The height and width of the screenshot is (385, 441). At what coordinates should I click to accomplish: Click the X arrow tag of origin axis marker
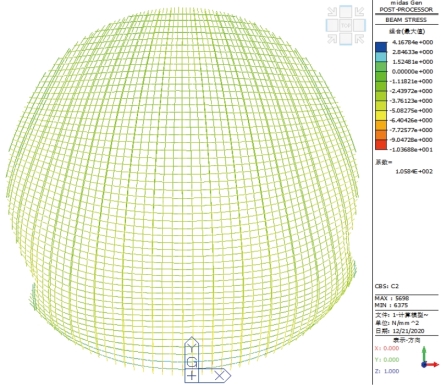click(221, 376)
